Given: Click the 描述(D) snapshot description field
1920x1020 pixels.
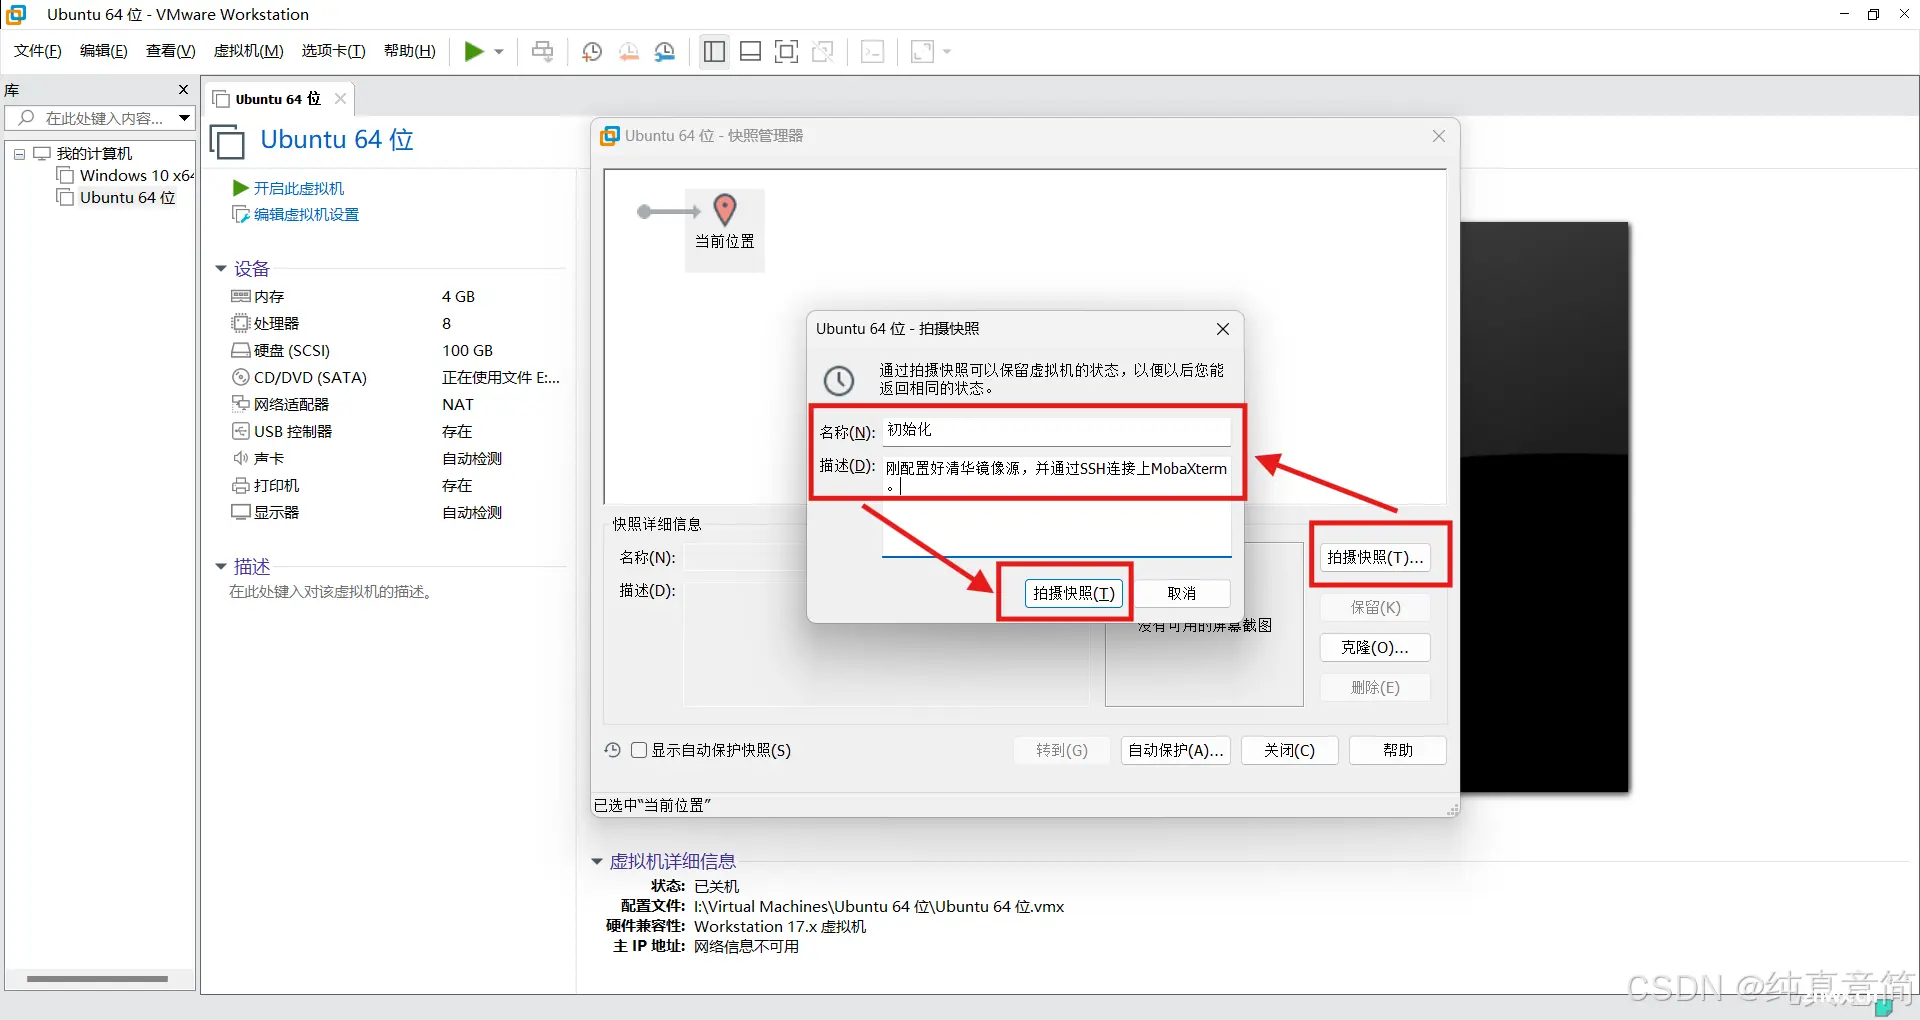Looking at the screenshot, I should click(x=1056, y=505).
